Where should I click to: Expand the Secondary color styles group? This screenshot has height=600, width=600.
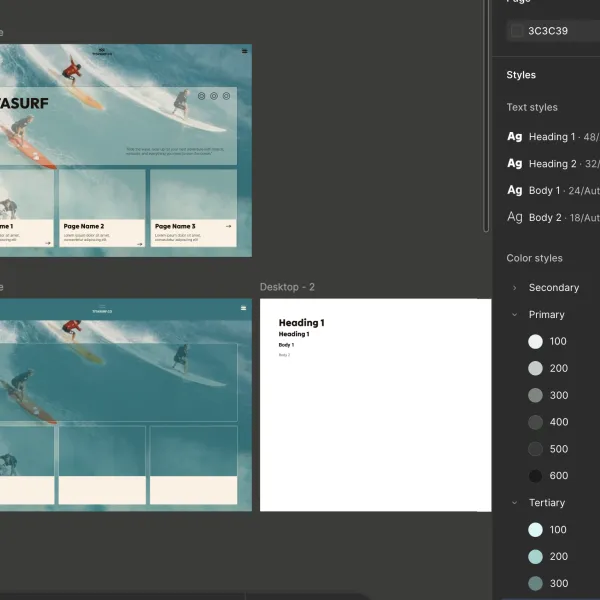(515, 288)
